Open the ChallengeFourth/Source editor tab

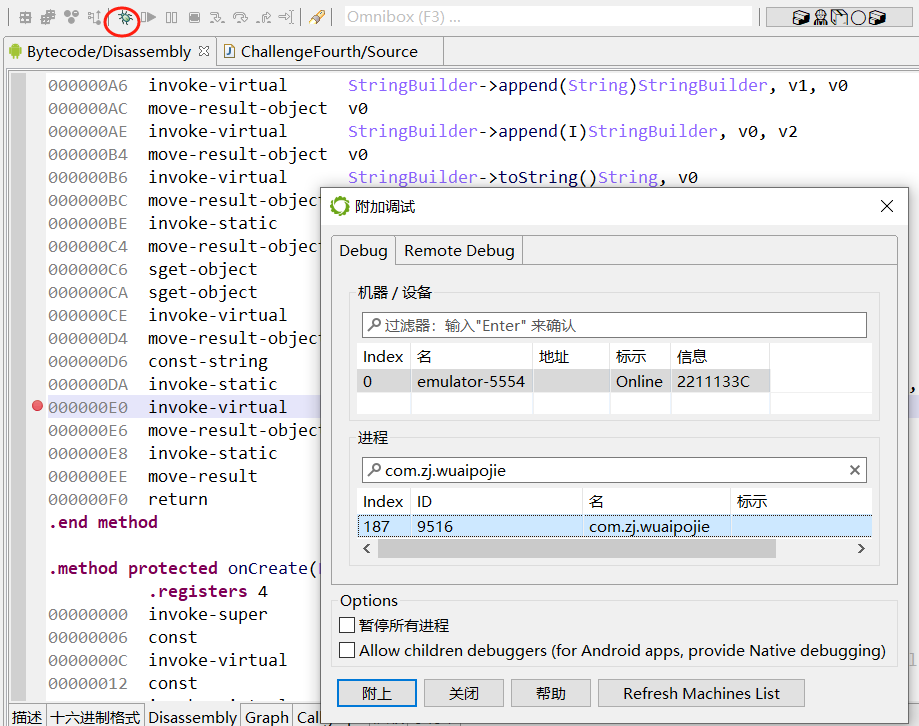point(328,51)
